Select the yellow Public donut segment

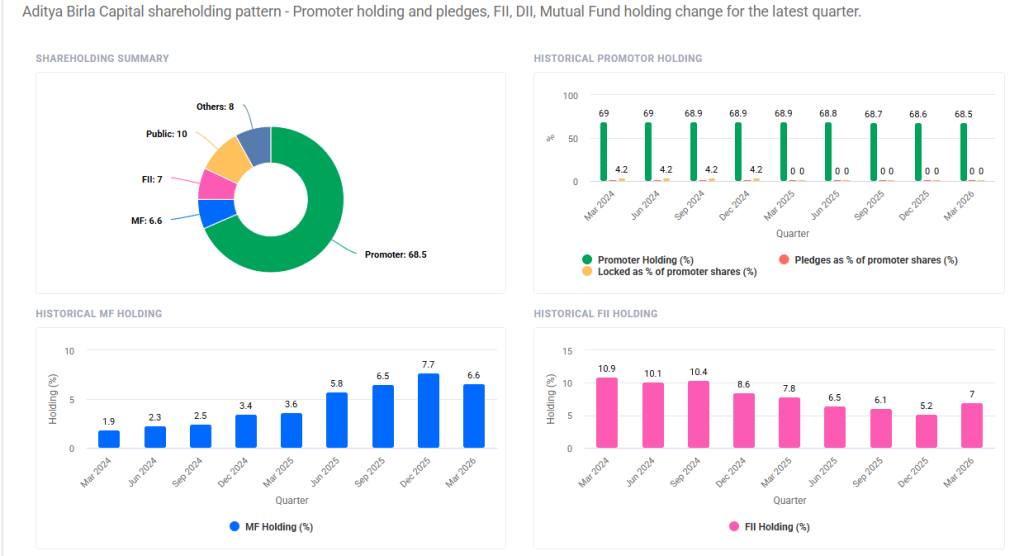tap(229, 157)
